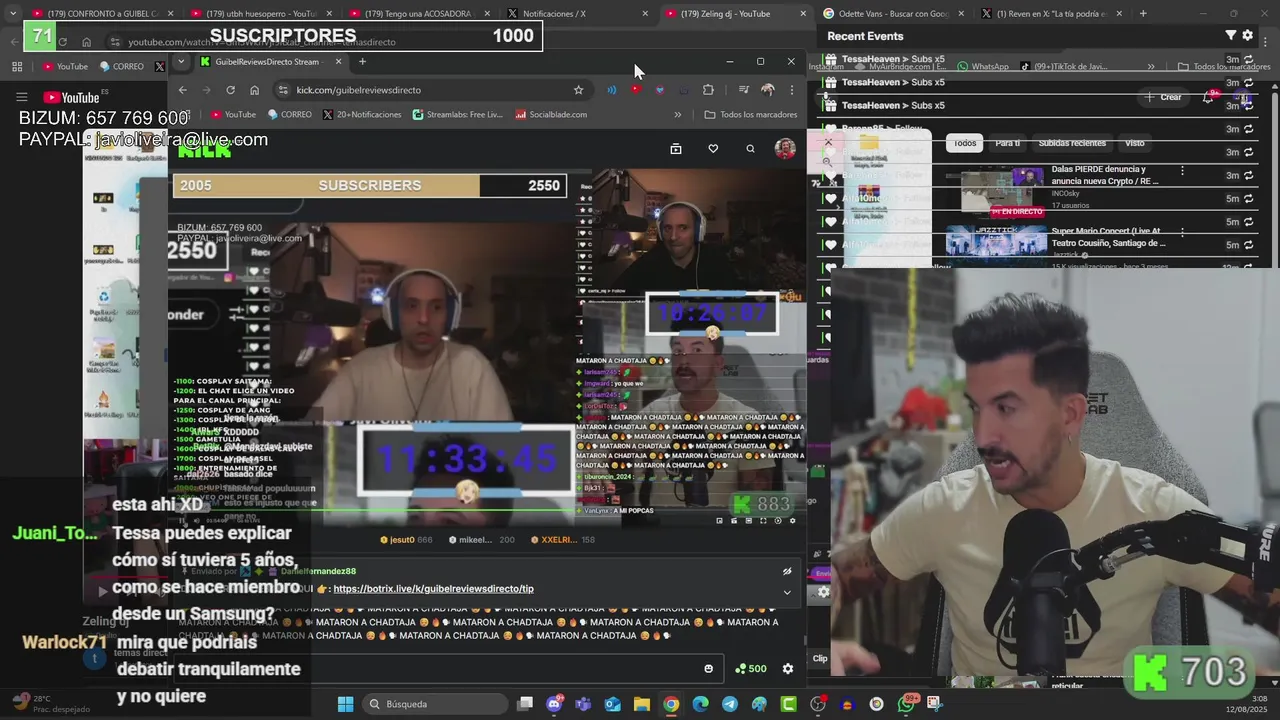The width and height of the screenshot is (1280, 720).
Task: Reload the kick.com page
Action: (230, 90)
